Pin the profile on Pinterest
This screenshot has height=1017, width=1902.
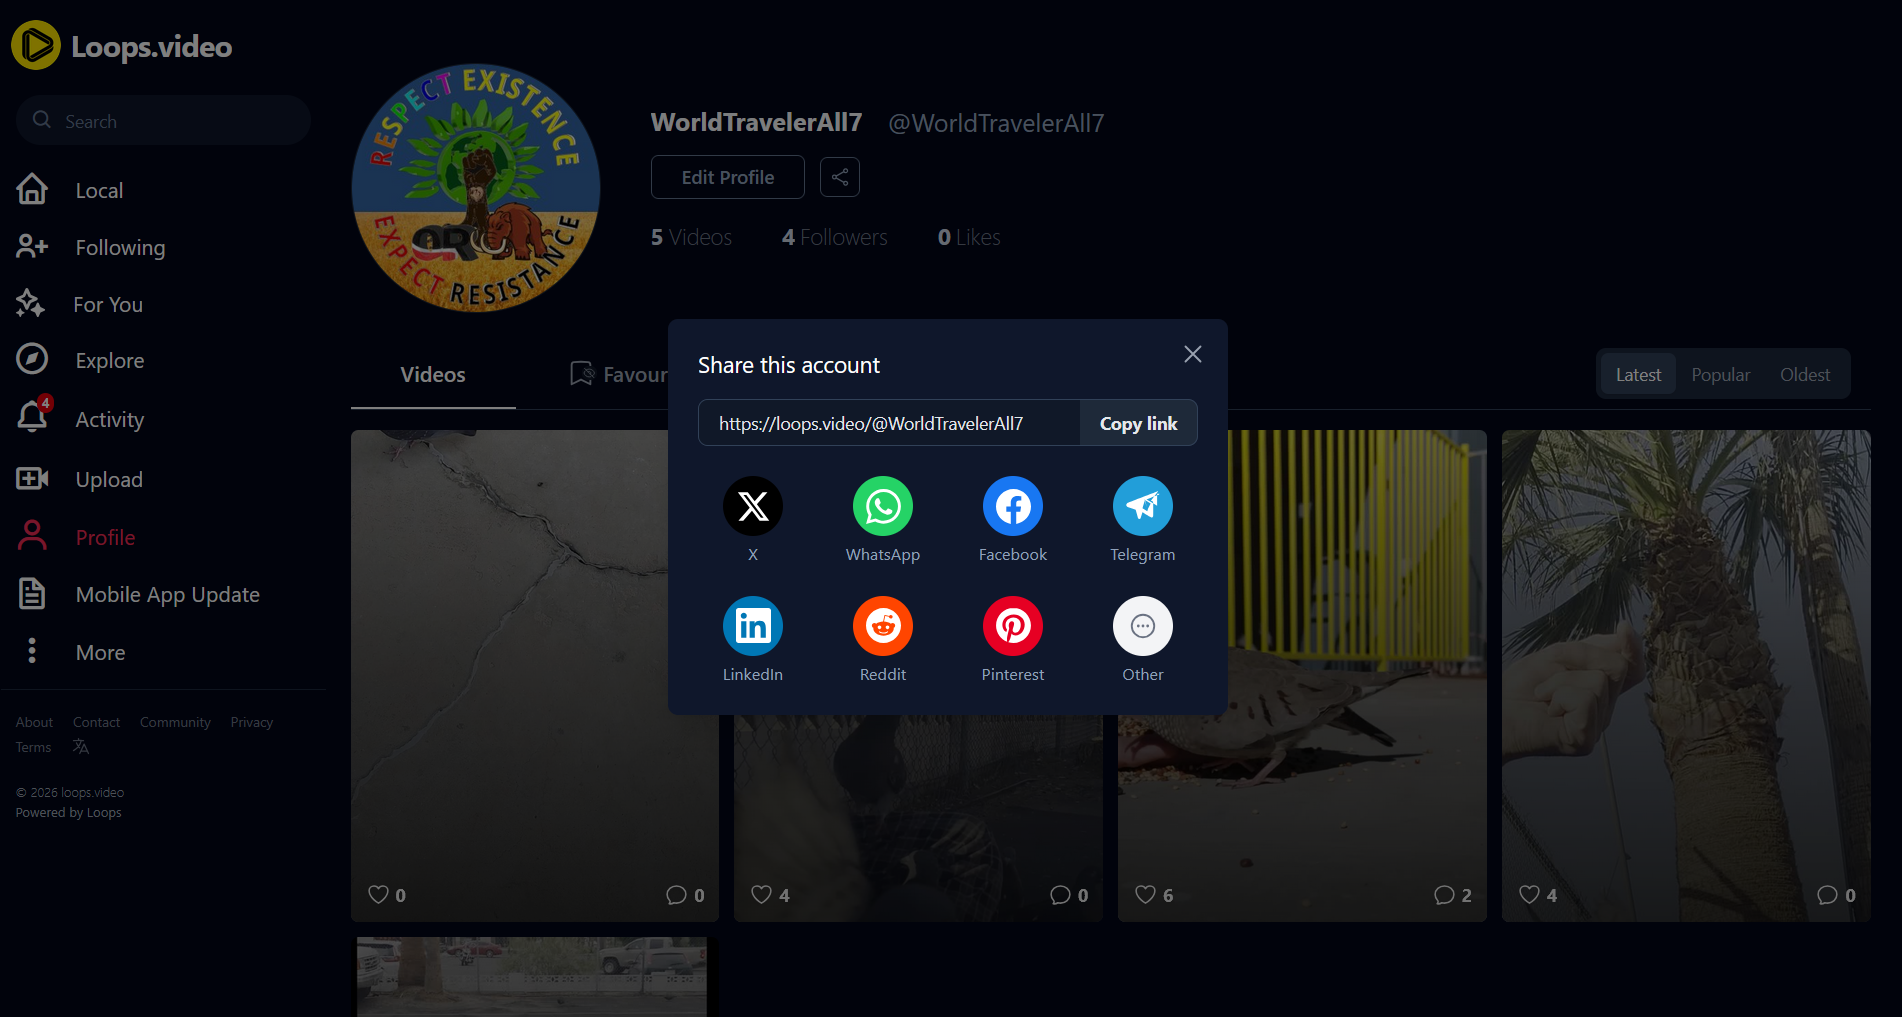pyautogui.click(x=1012, y=627)
